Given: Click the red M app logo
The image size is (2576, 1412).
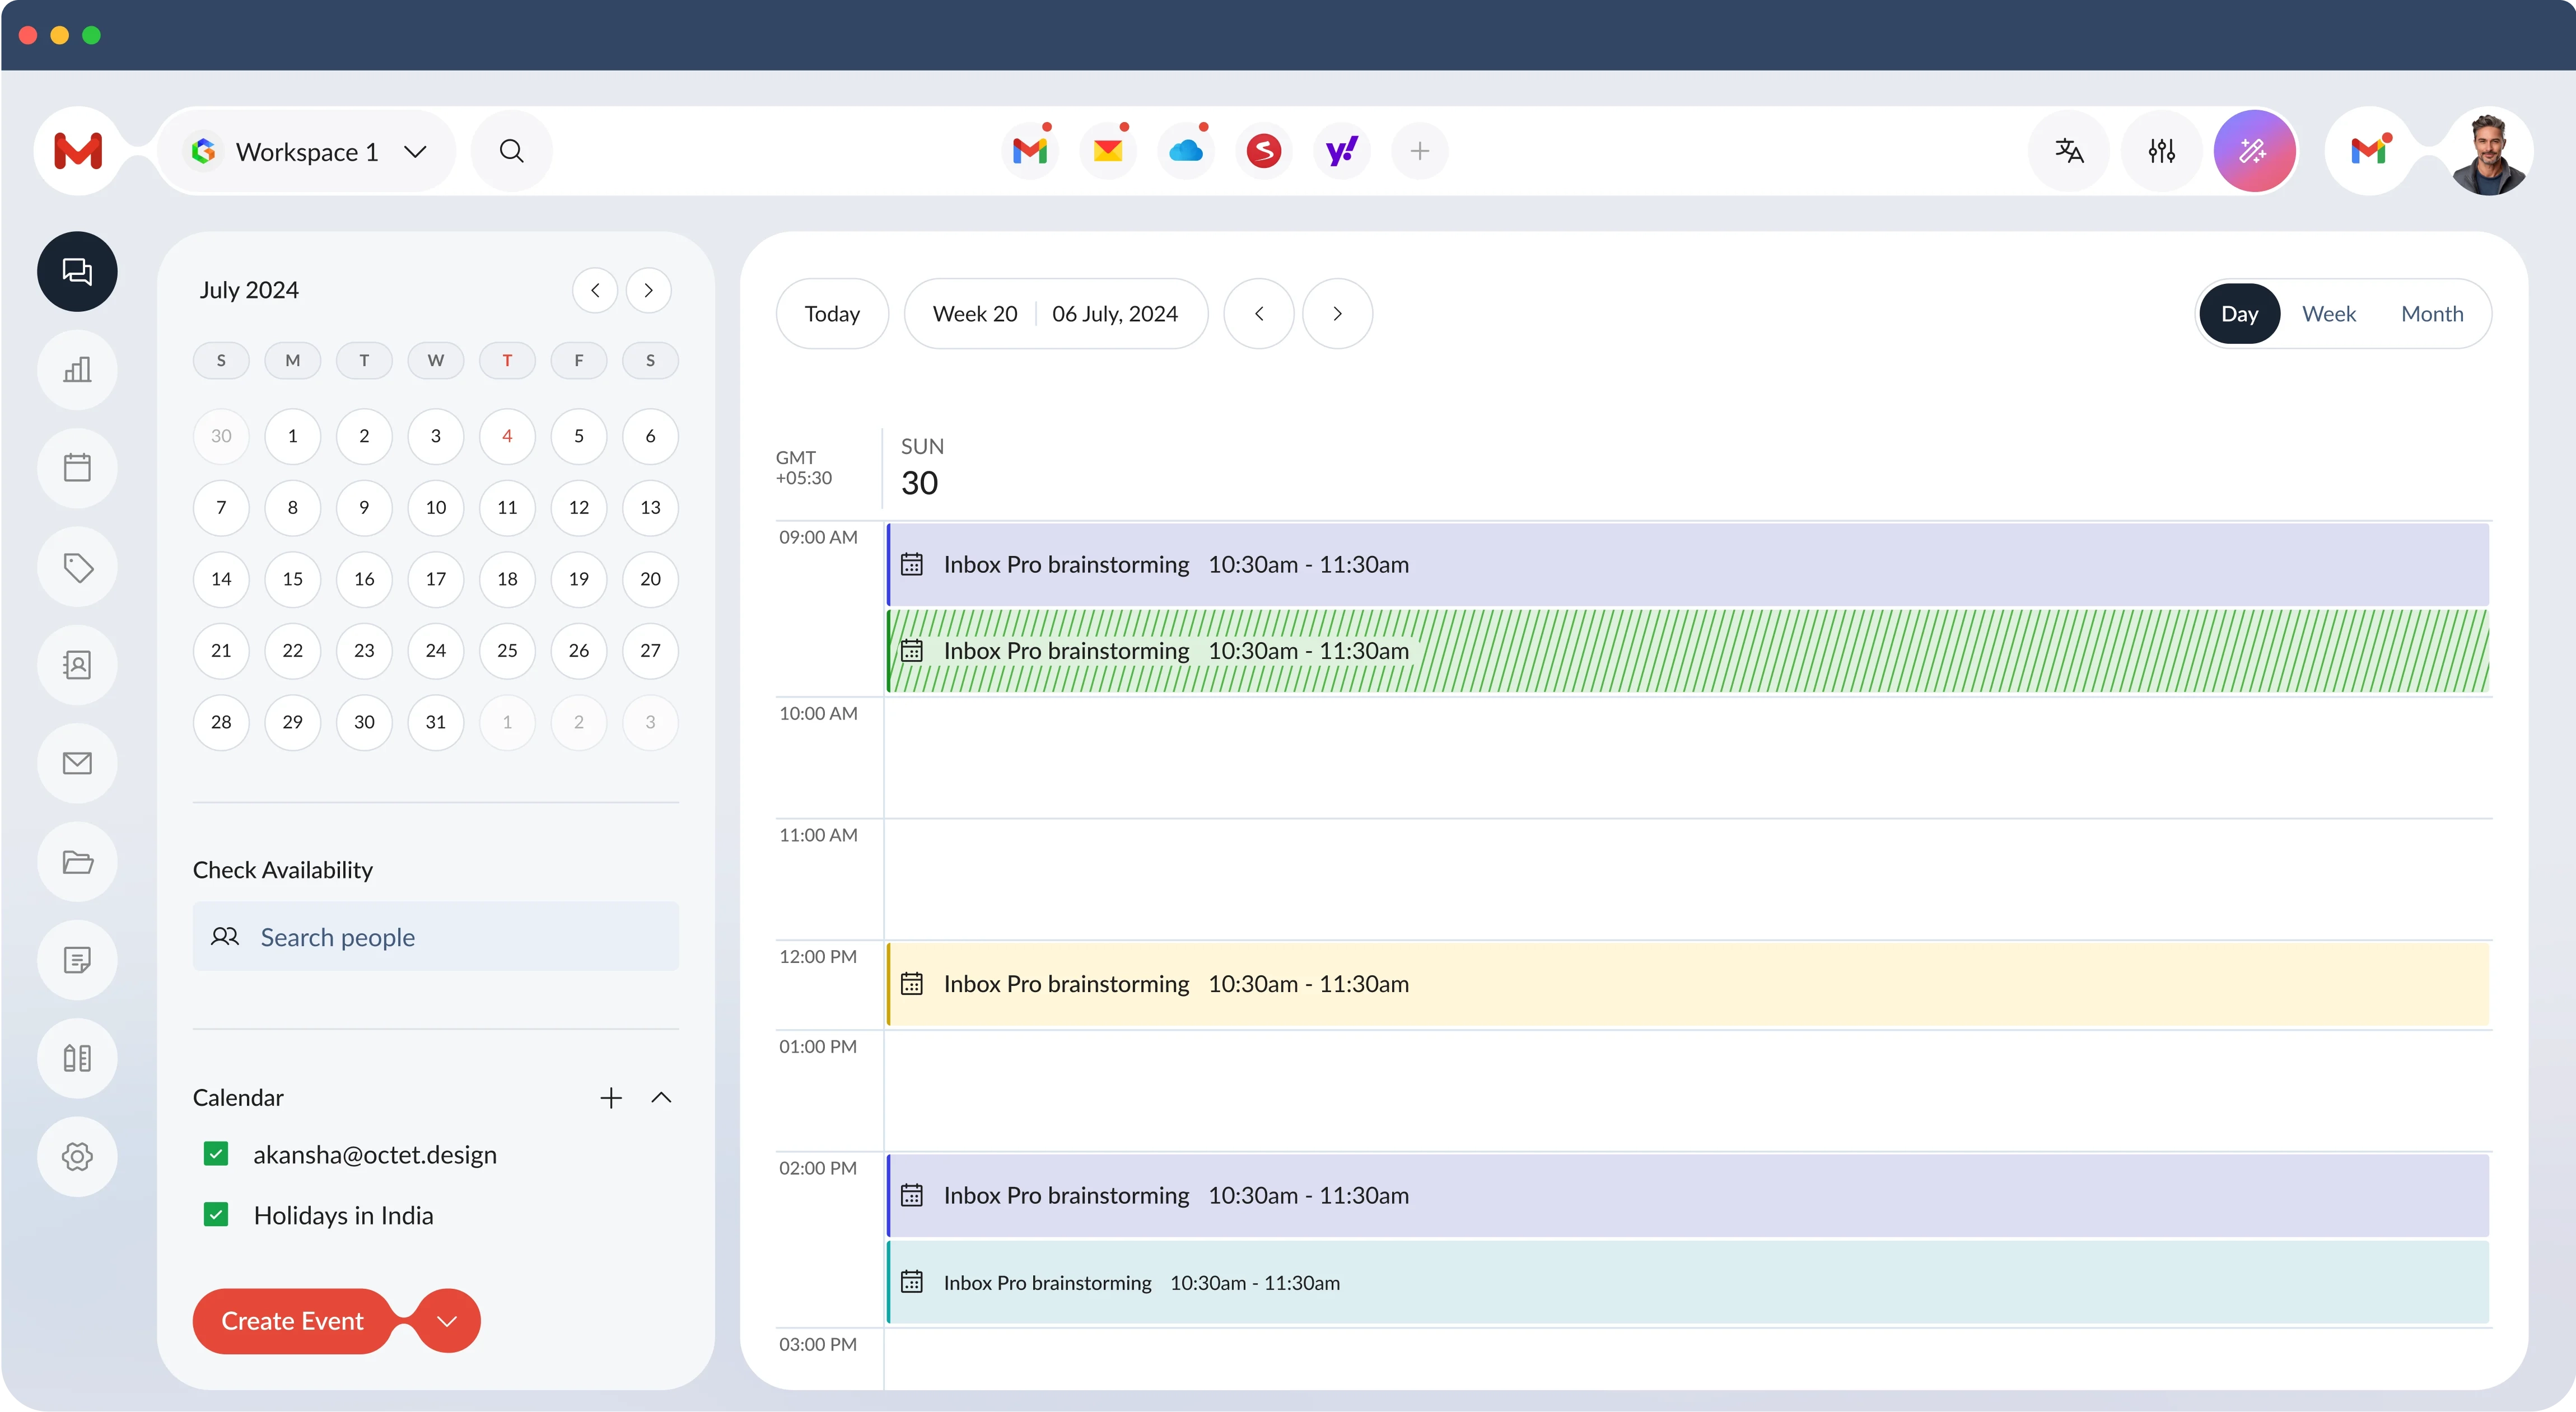Looking at the screenshot, I should click(78, 151).
